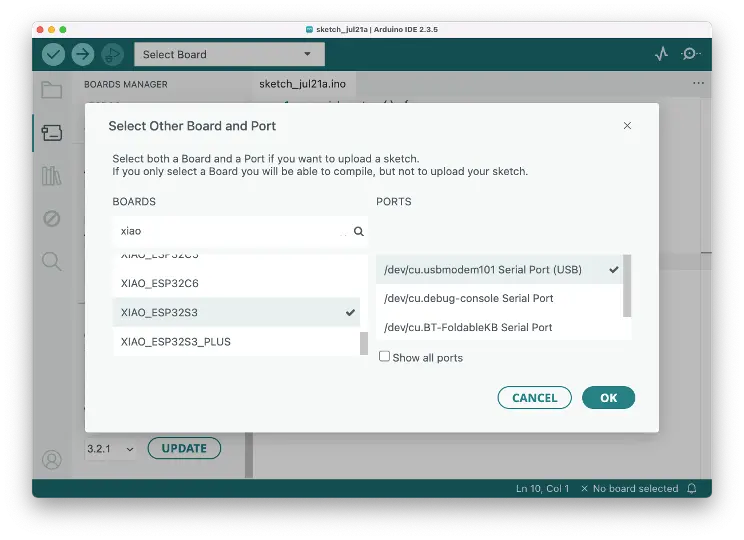Image resolution: width=744 pixels, height=540 pixels.
Task: Open the editor three-dot overflow menu
Action: point(698,84)
